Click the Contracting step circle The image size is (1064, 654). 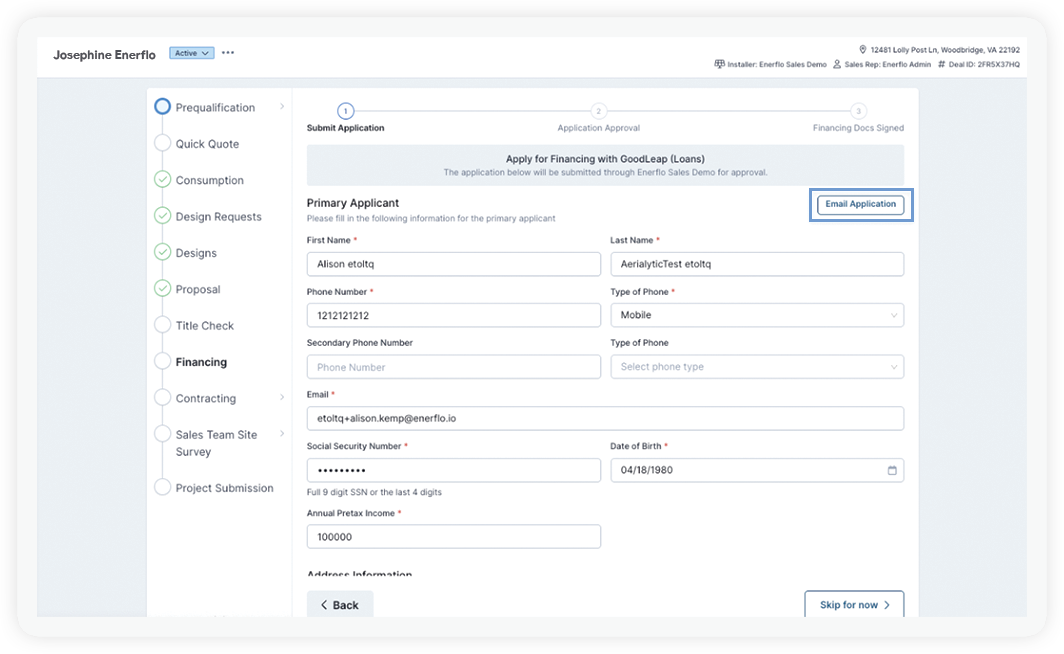coord(162,398)
